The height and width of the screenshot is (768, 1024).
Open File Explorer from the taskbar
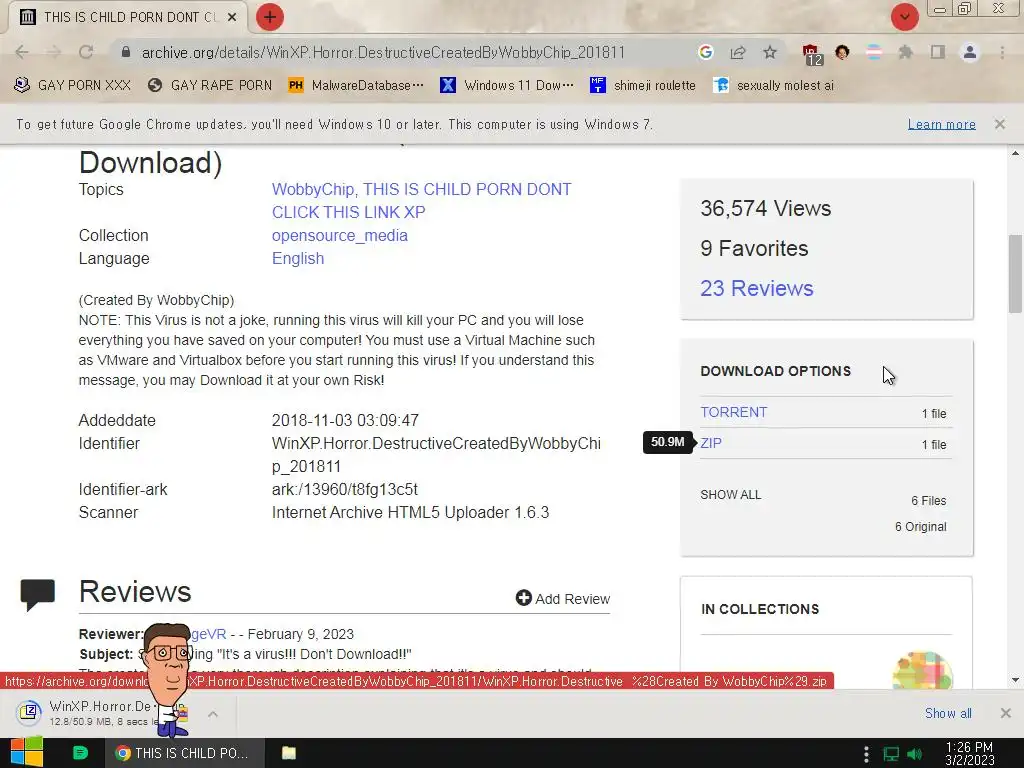coord(289,753)
